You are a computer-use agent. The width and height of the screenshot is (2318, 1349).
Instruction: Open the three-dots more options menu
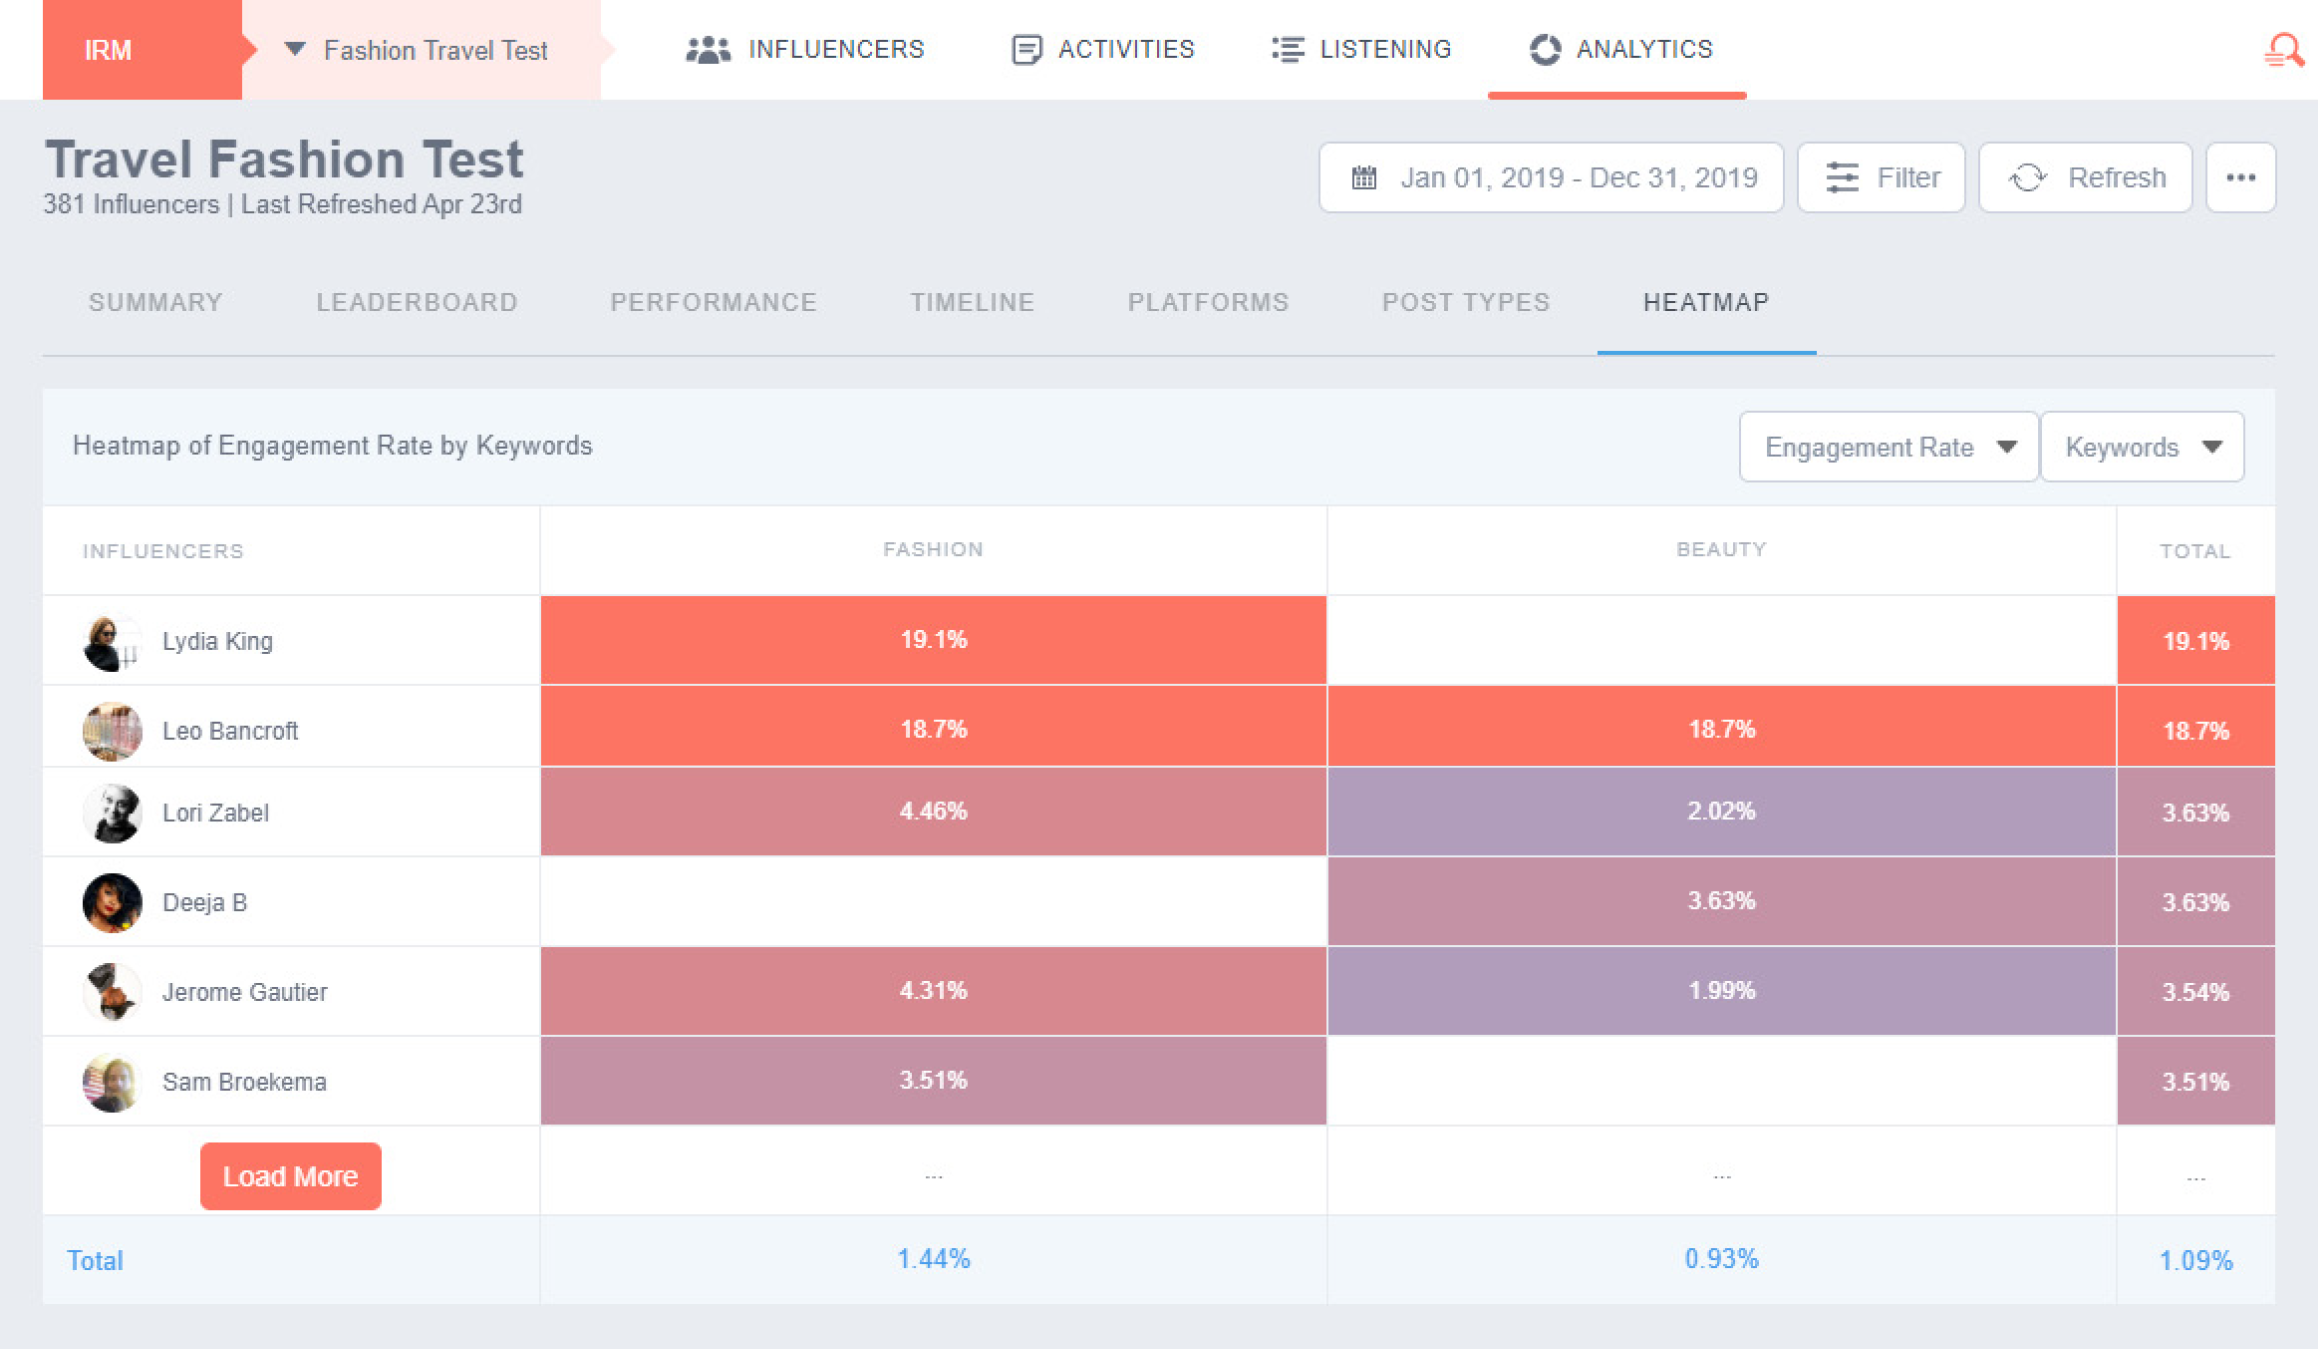point(2240,178)
